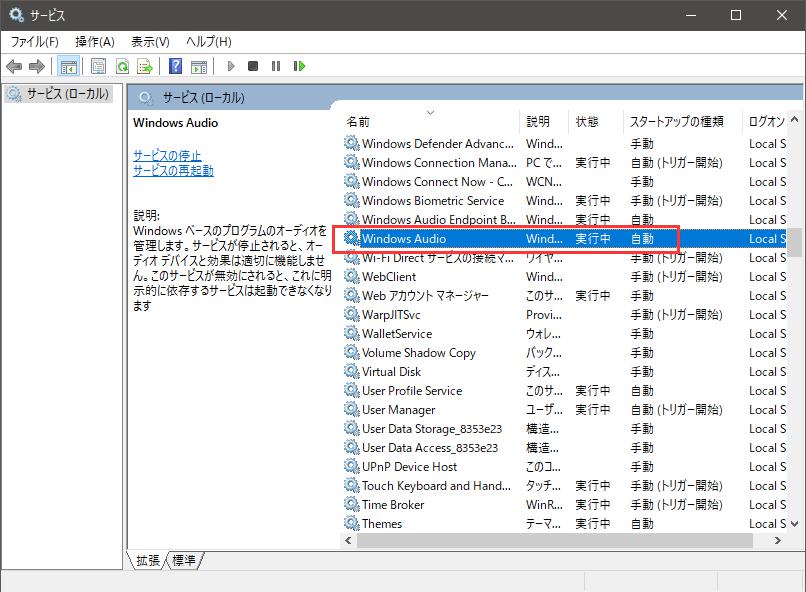Image resolution: width=806 pixels, height=592 pixels.
Task: Click the Start Service play icon
Action: 231,66
